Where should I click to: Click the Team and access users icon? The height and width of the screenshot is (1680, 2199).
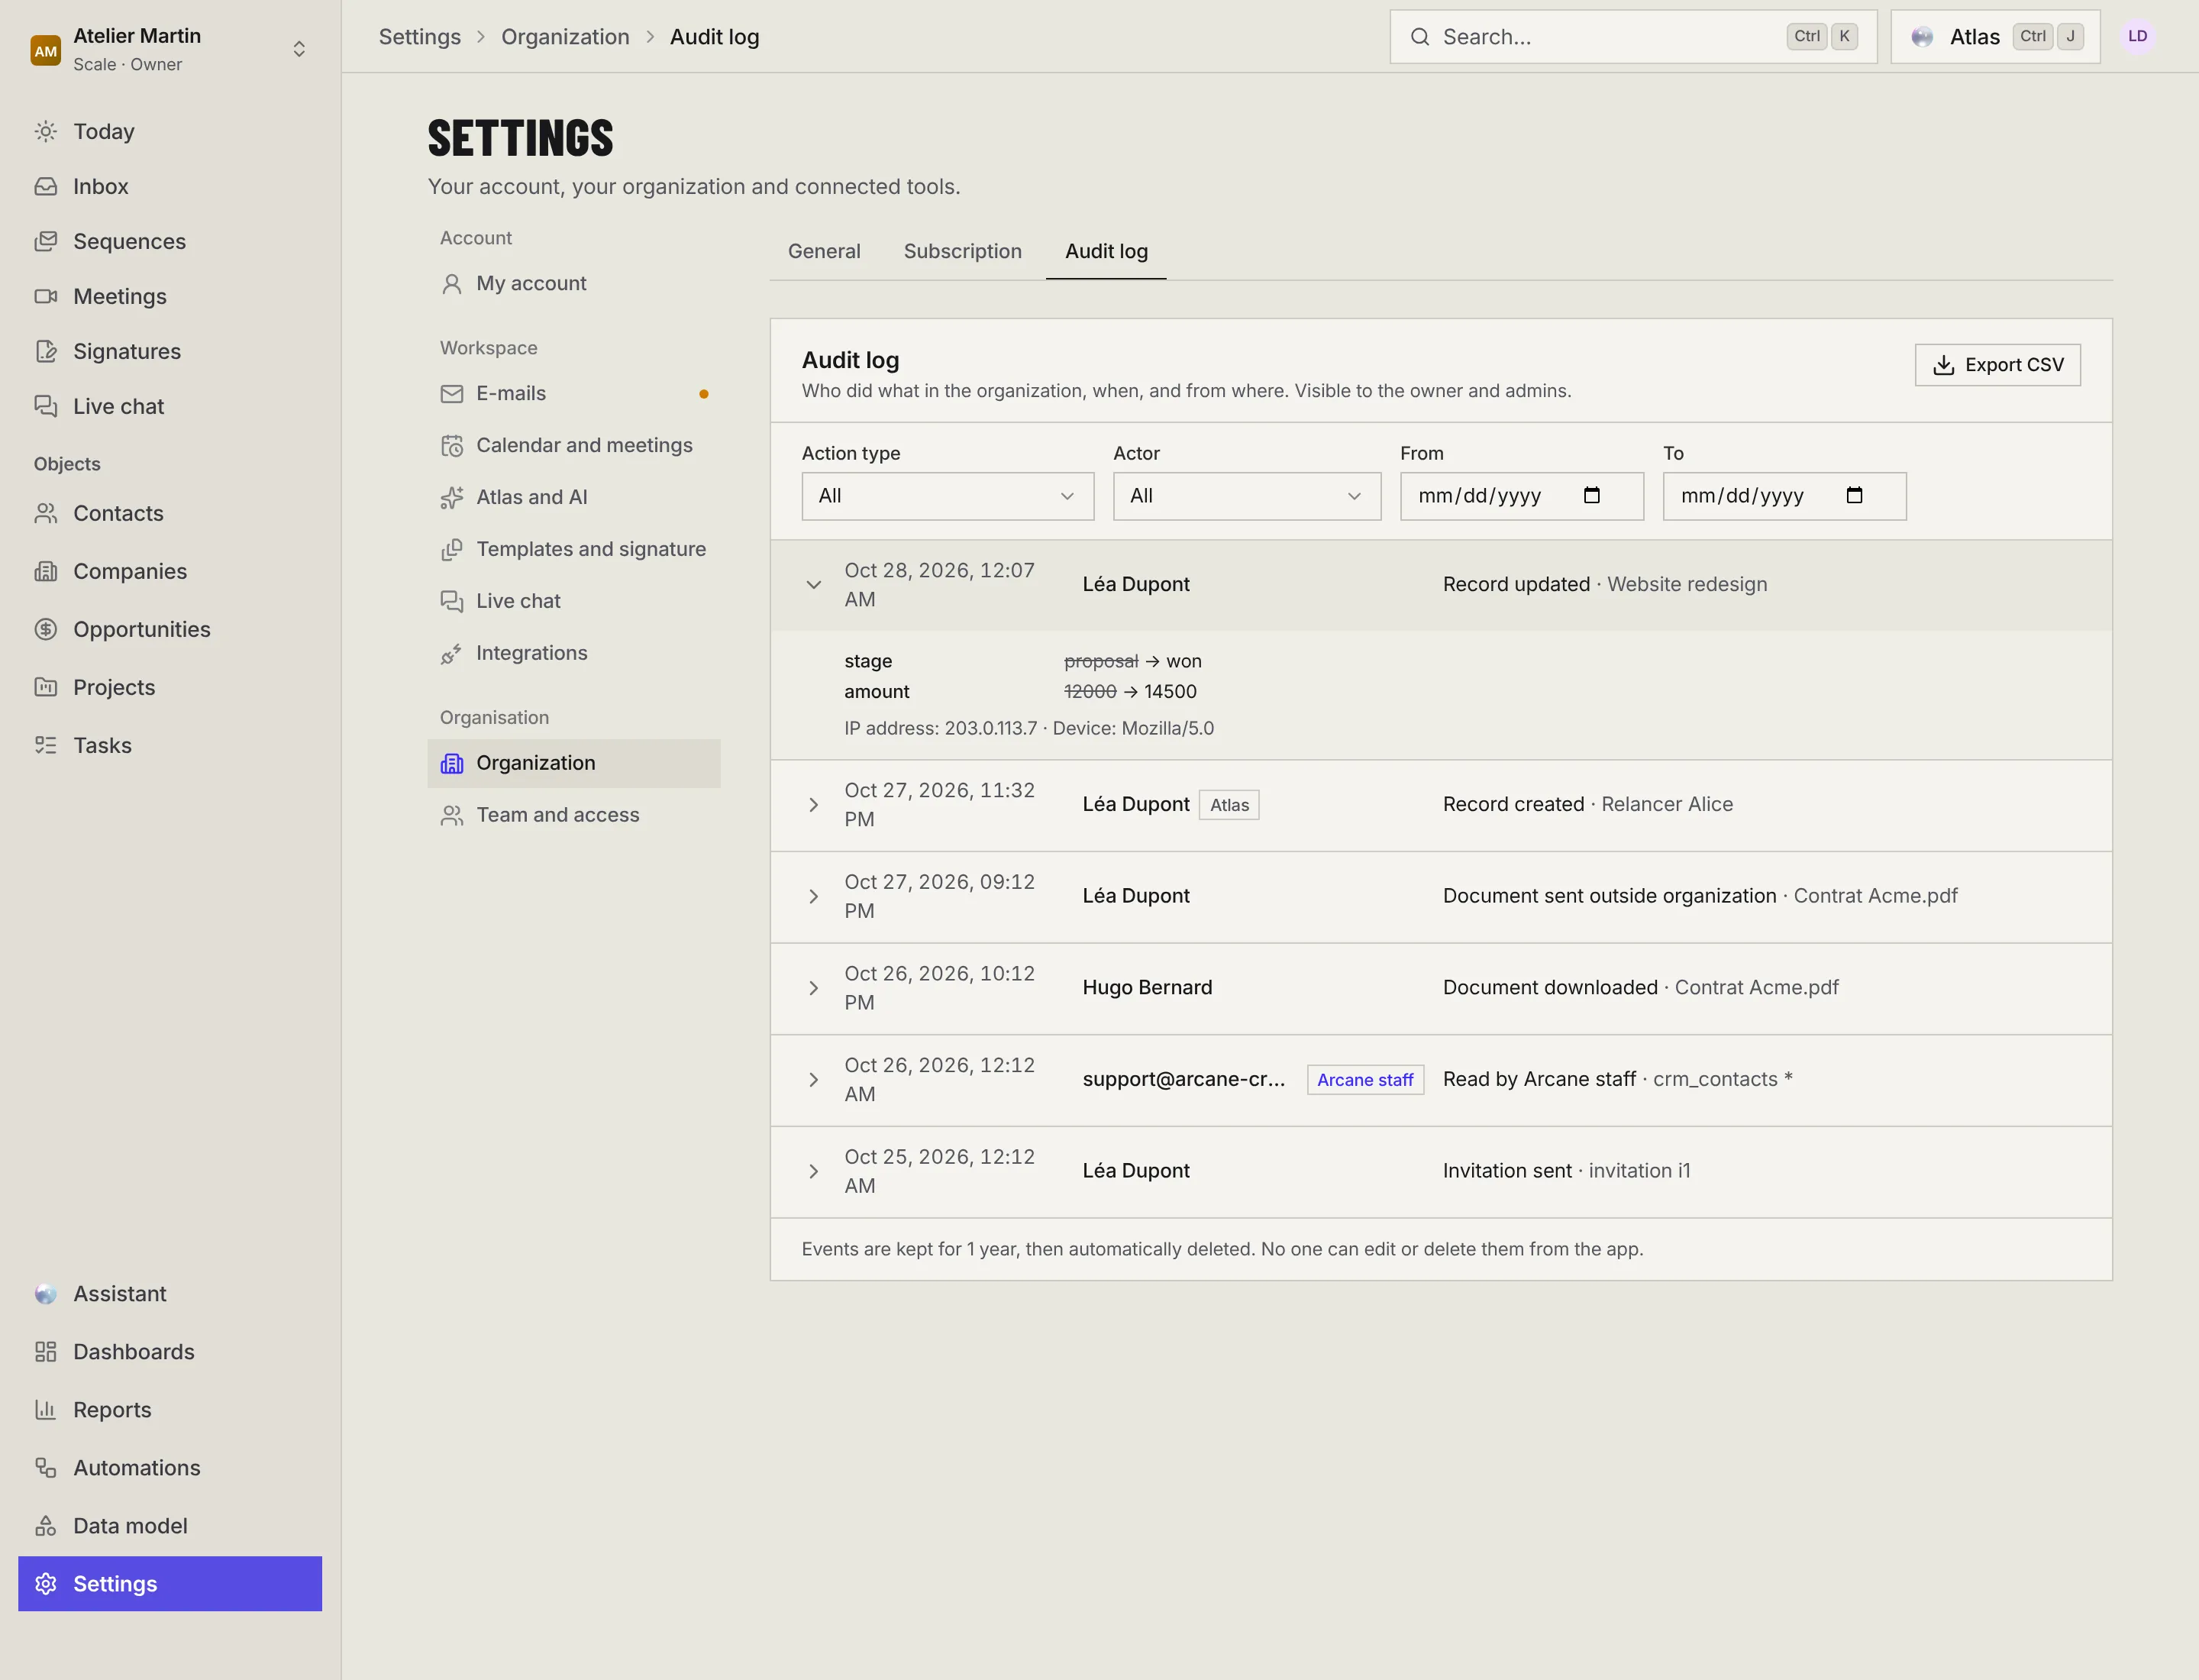[452, 816]
